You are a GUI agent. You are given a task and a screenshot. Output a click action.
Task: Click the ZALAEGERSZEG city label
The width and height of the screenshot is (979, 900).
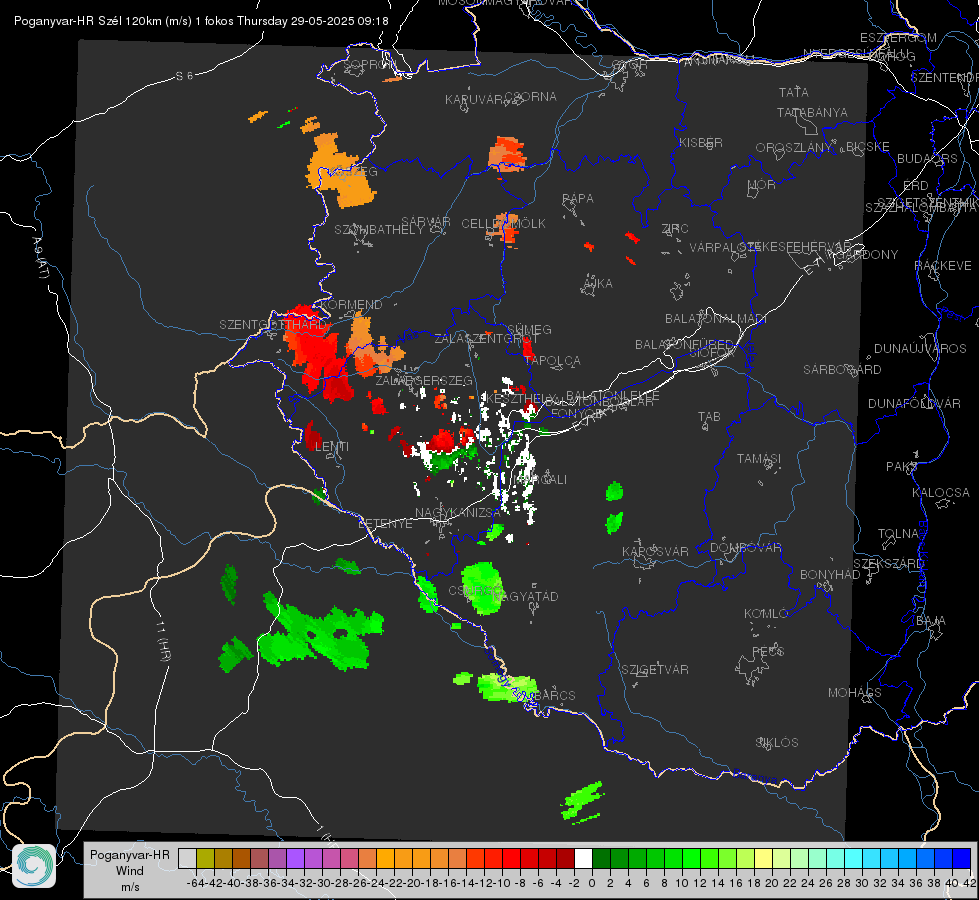pos(424,380)
